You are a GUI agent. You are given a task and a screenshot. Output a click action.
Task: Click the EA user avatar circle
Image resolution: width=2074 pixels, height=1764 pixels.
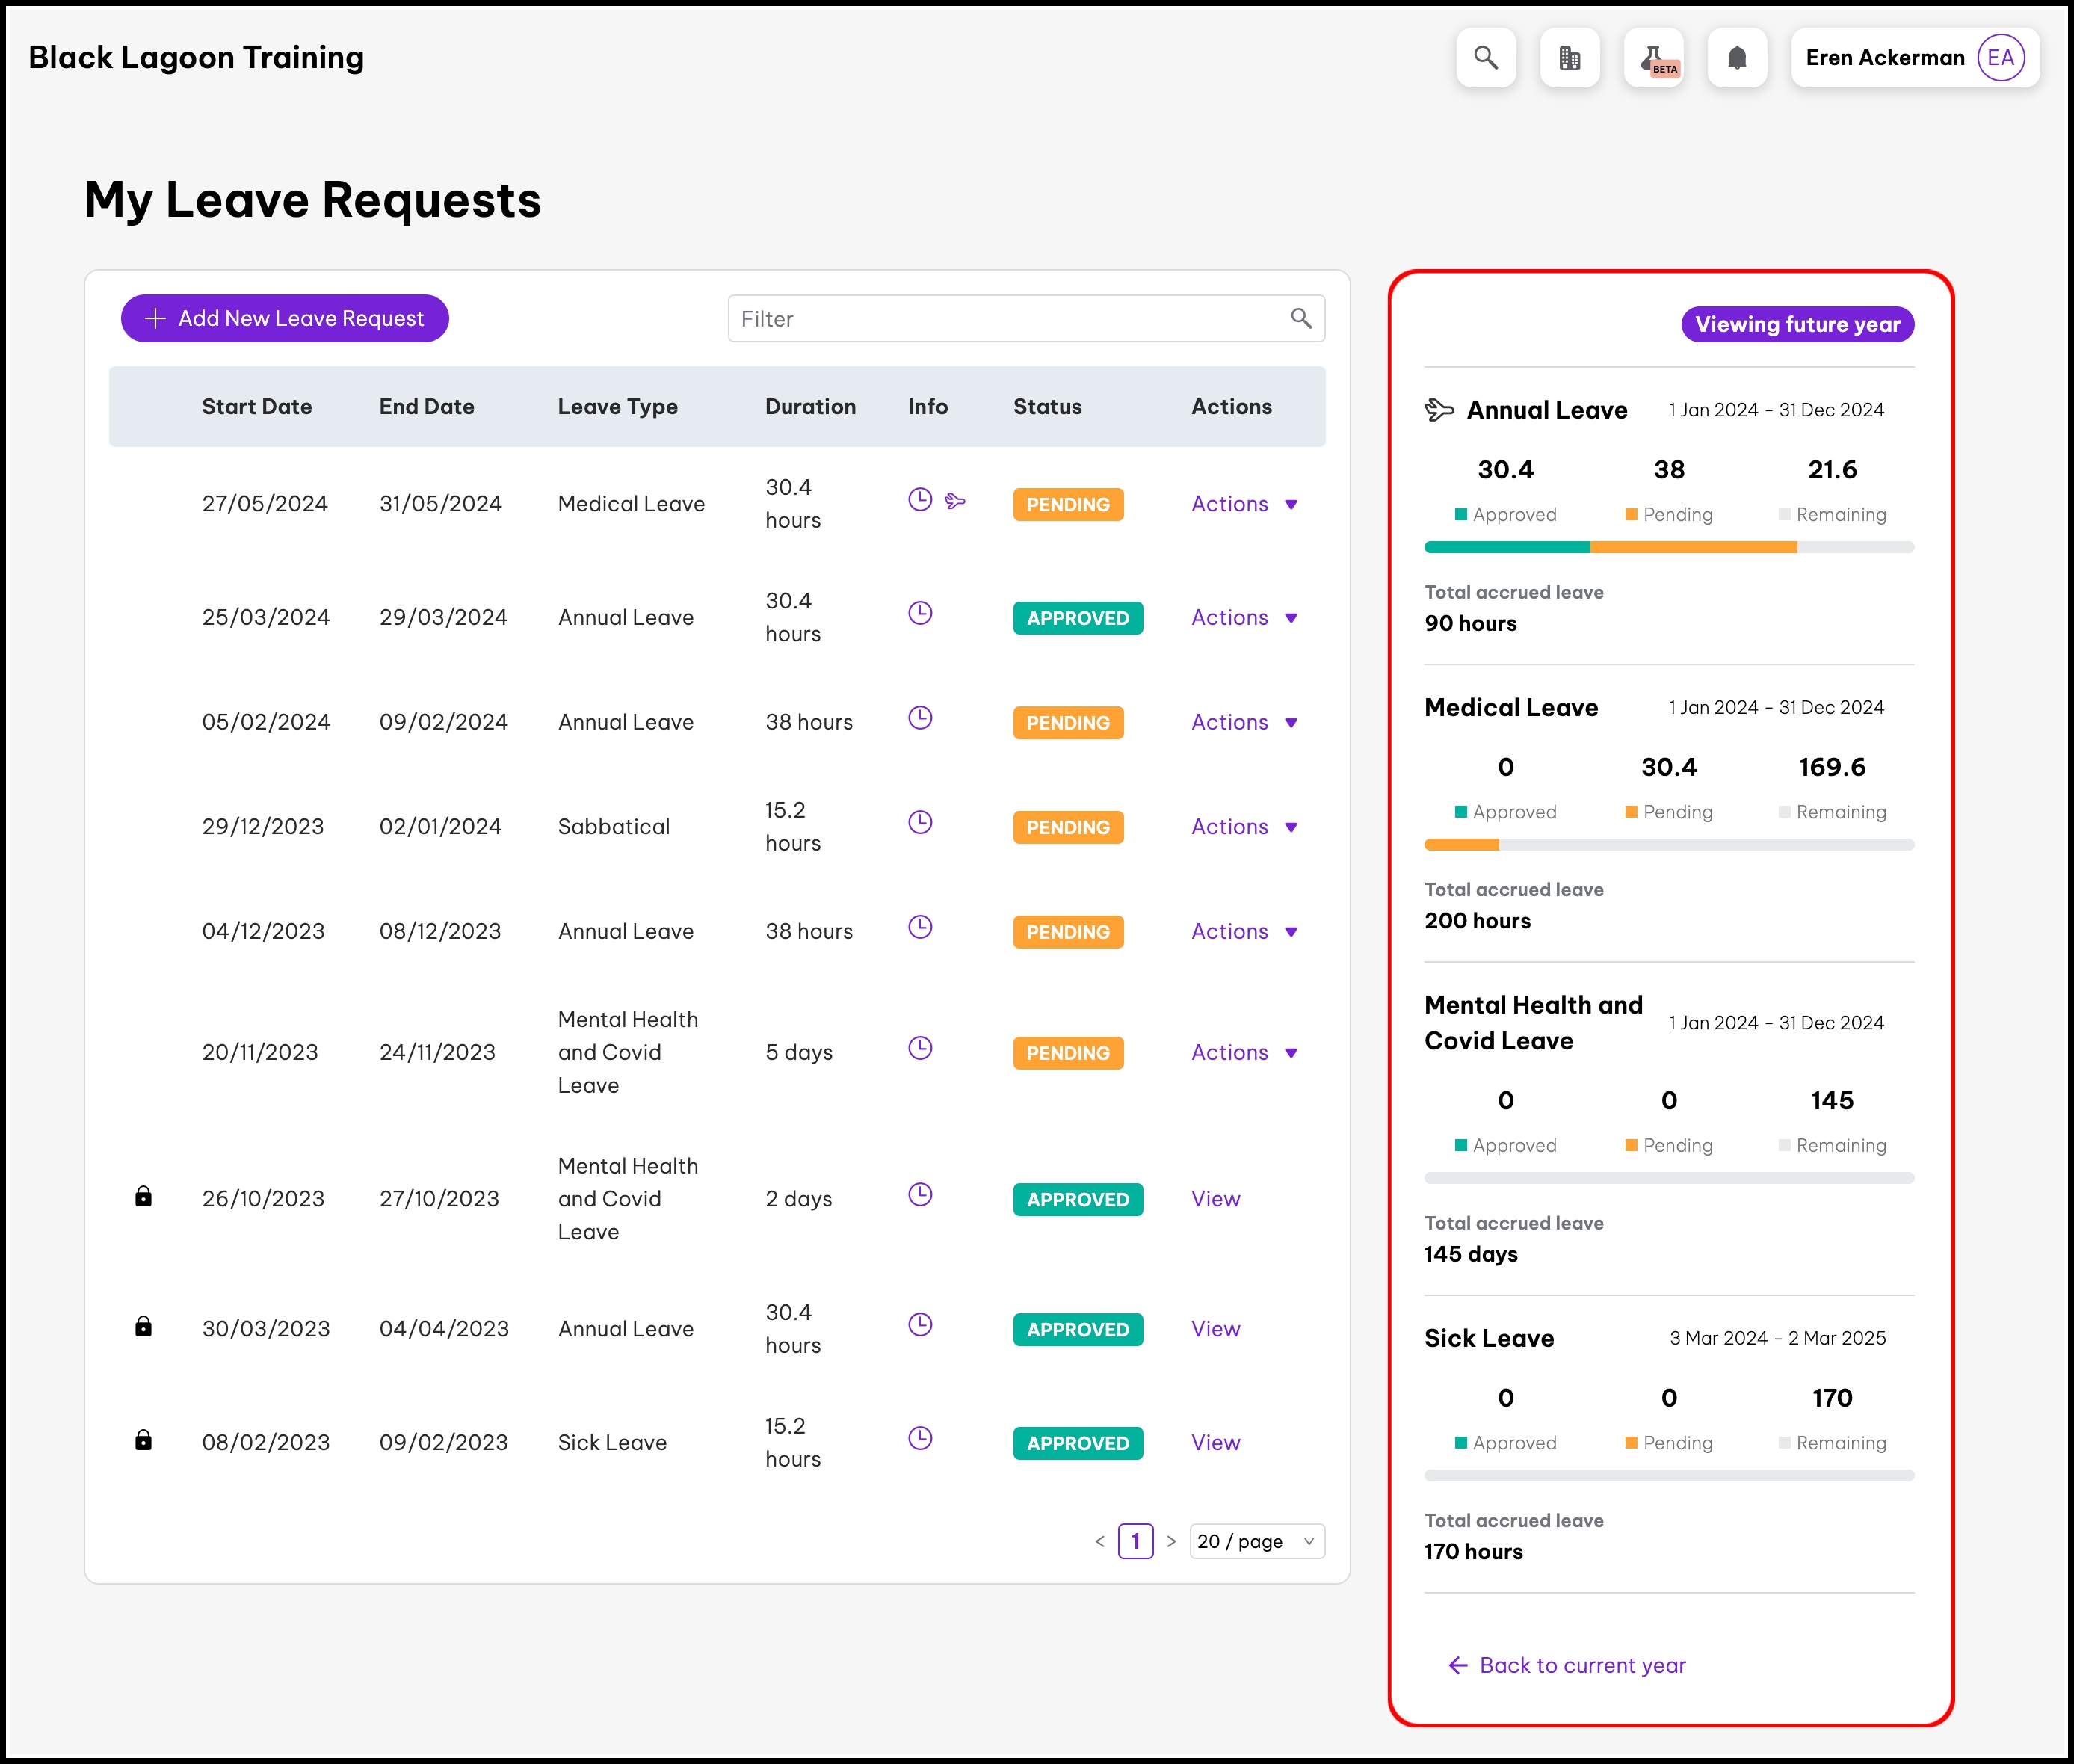(2000, 58)
